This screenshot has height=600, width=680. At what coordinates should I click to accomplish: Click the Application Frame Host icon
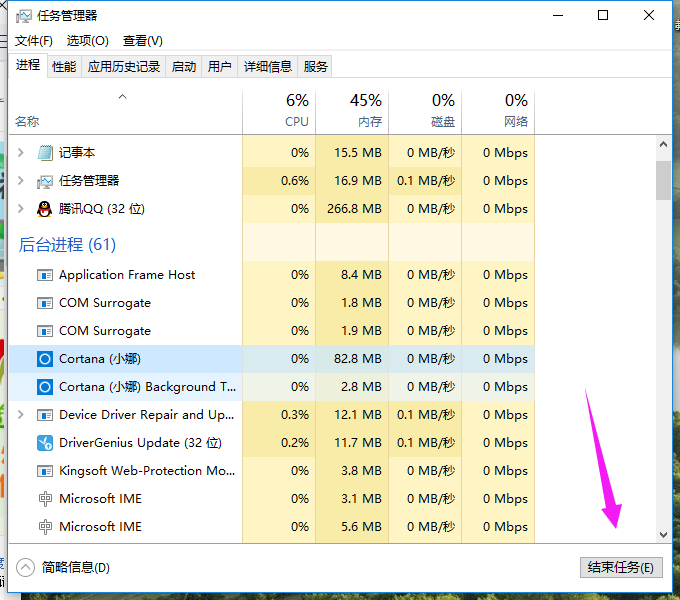(44, 275)
